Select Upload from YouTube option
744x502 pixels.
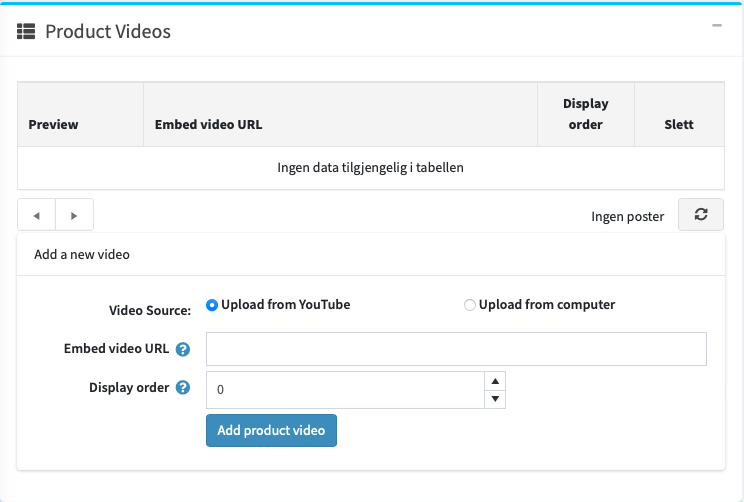[x=212, y=305]
